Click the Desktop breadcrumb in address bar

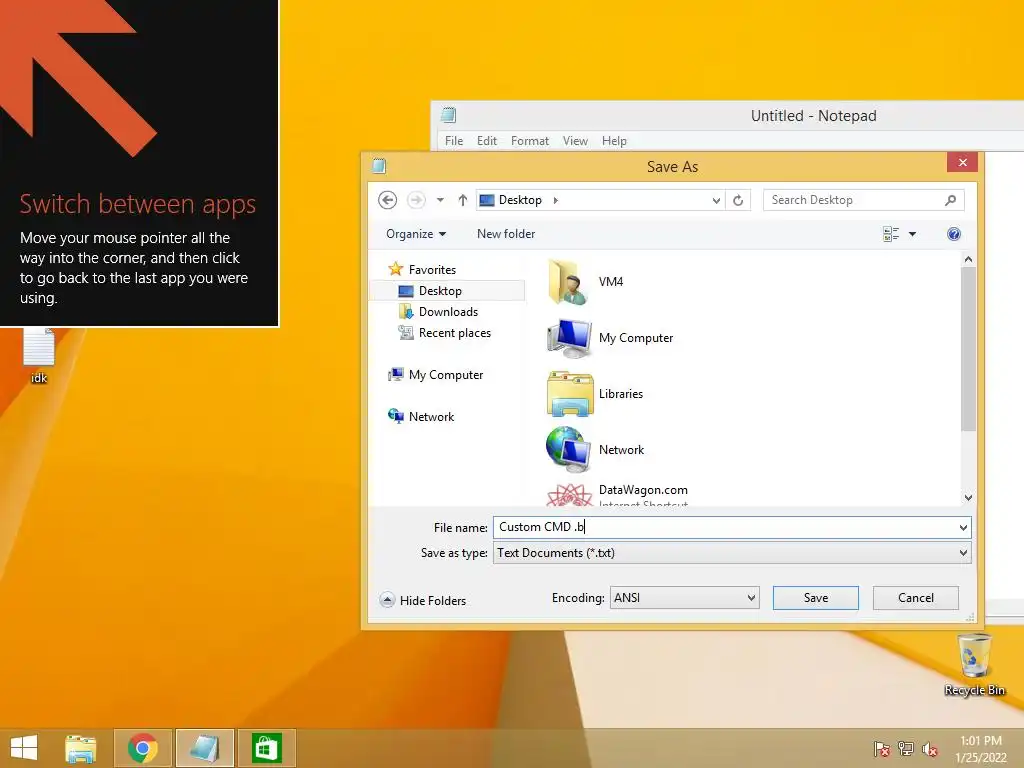tap(520, 200)
